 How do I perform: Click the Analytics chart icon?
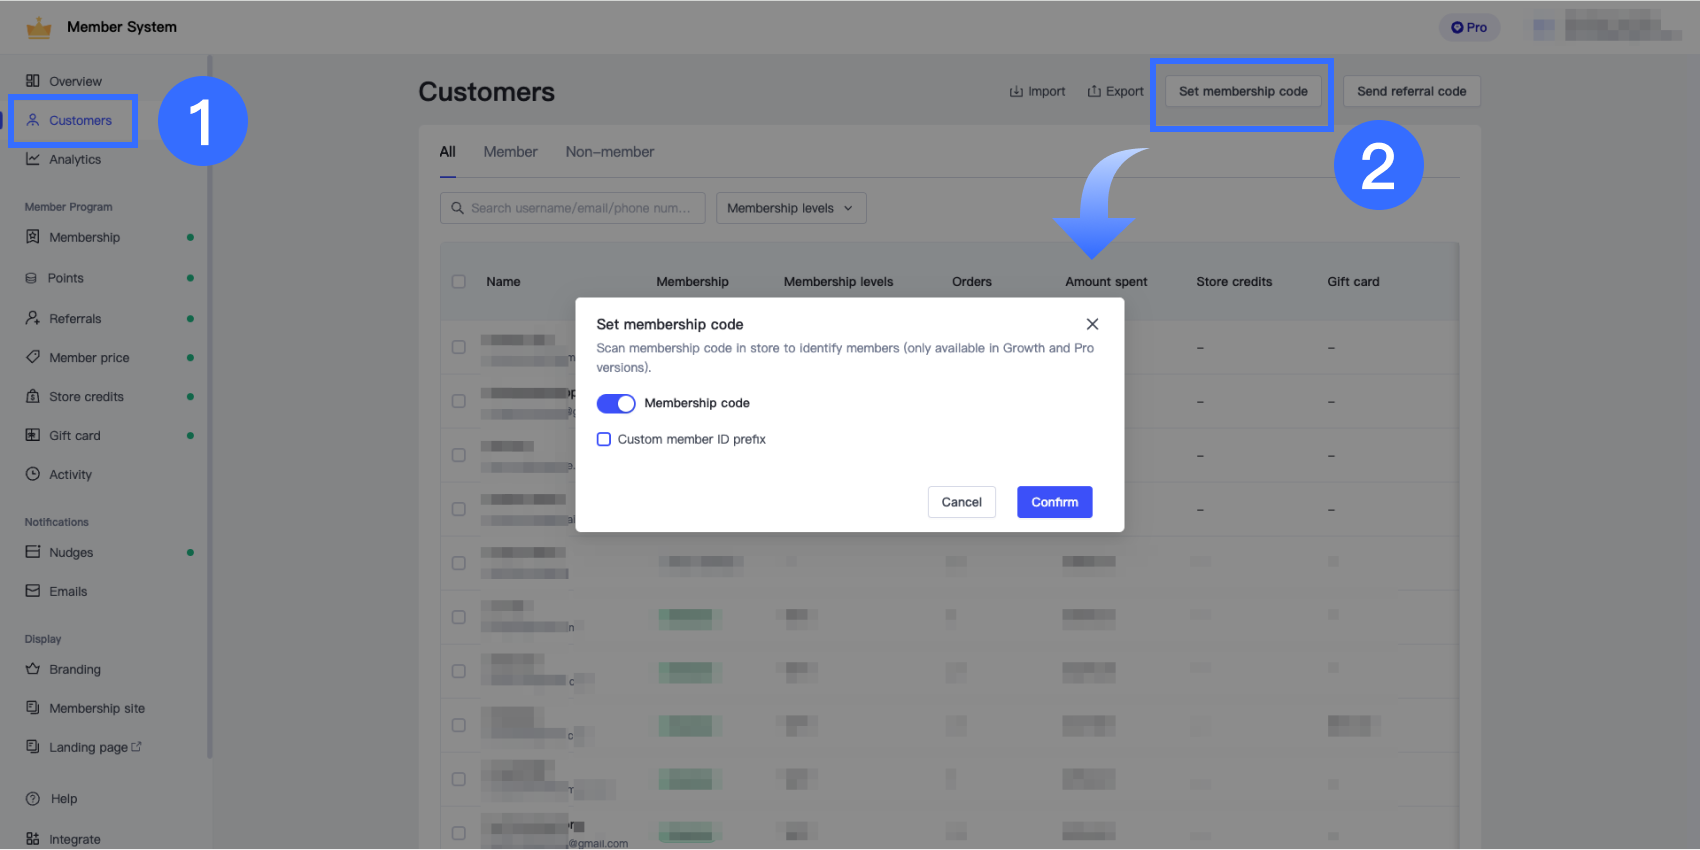33,159
